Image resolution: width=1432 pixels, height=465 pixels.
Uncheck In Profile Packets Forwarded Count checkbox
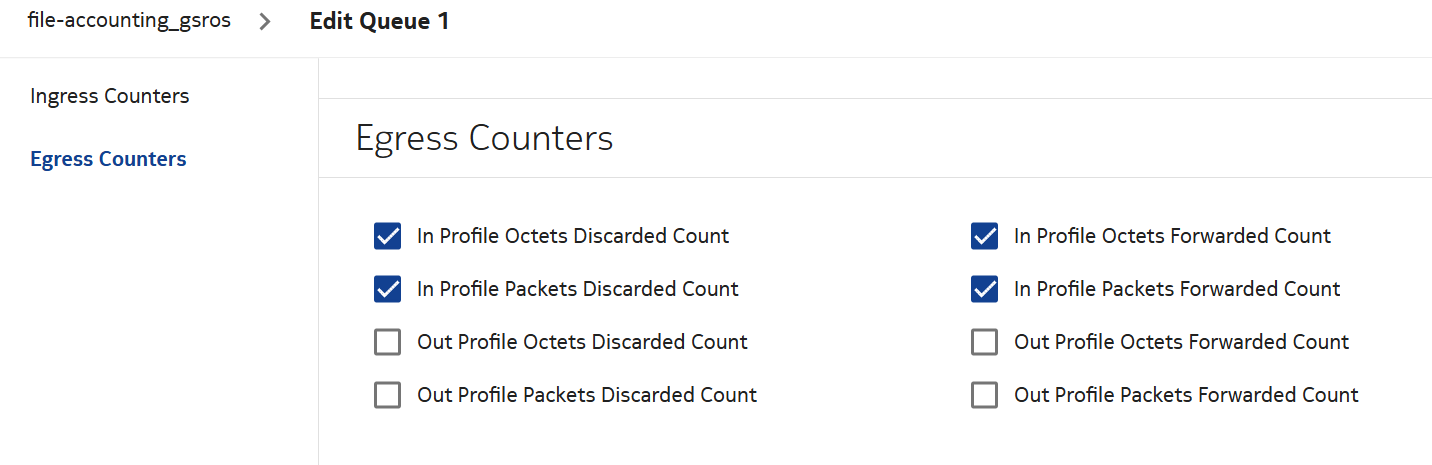pos(984,289)
